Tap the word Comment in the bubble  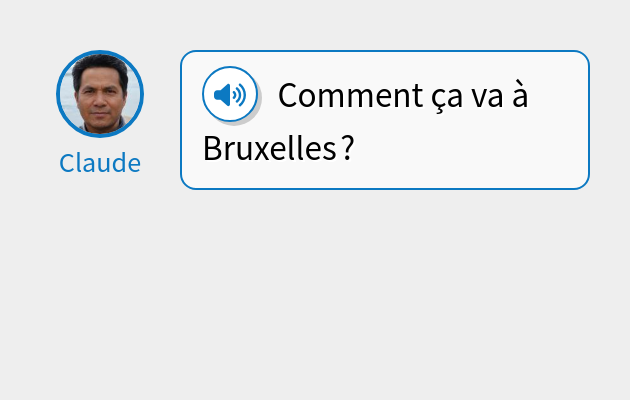[350, 96]
